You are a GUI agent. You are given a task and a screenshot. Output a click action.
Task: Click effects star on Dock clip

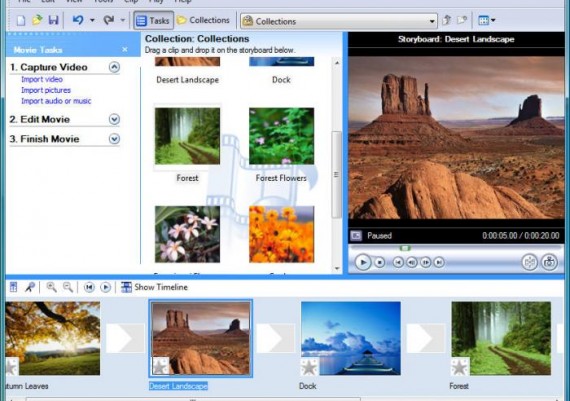coord(310,366)
